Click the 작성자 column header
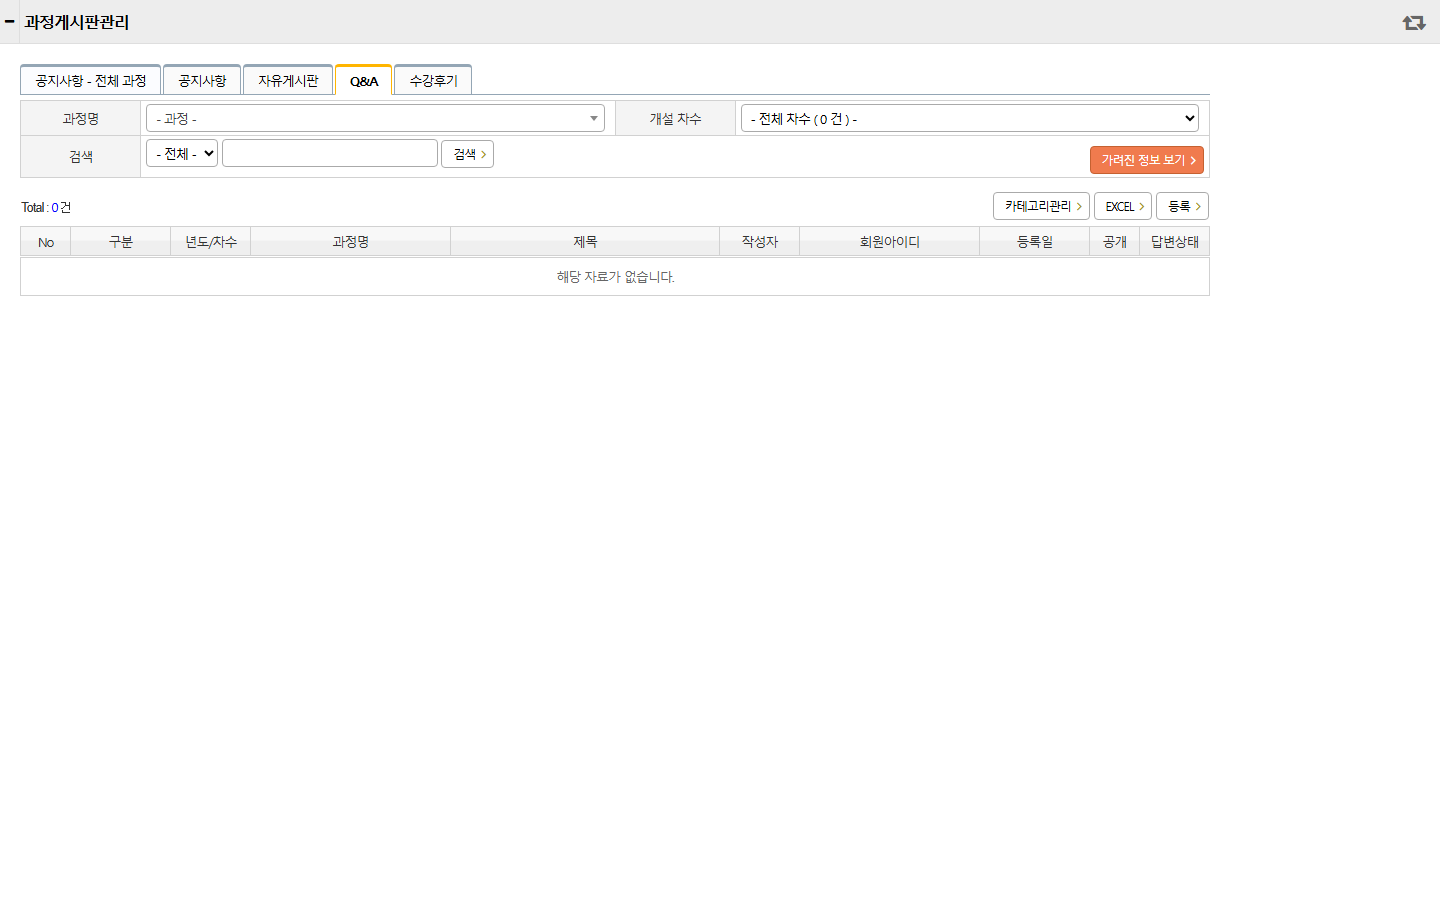Image resolution: width=1440 pixels, height=900 pixels. click(760, 242)
